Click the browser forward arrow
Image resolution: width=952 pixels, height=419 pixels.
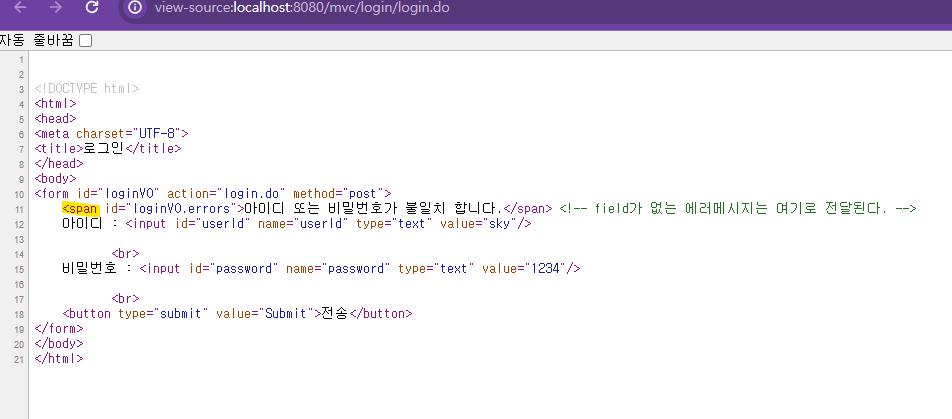coord(55,7)
